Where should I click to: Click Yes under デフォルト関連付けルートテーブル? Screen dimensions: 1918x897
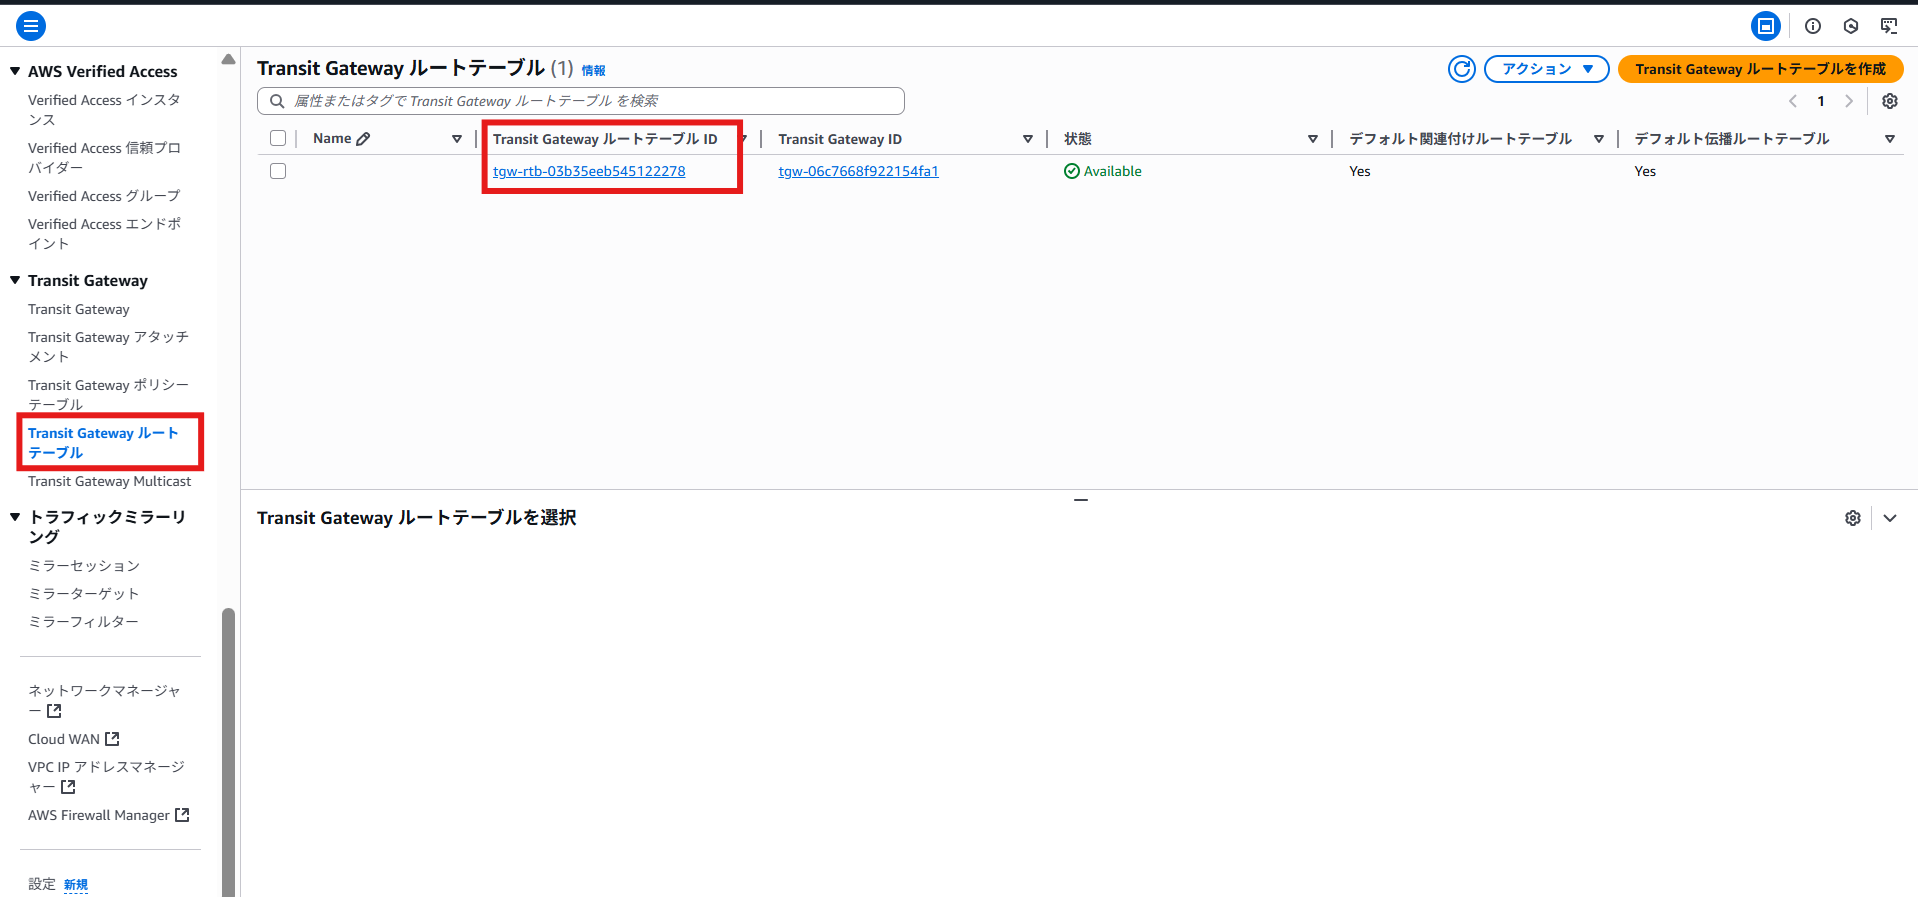tap(1360, 171)
